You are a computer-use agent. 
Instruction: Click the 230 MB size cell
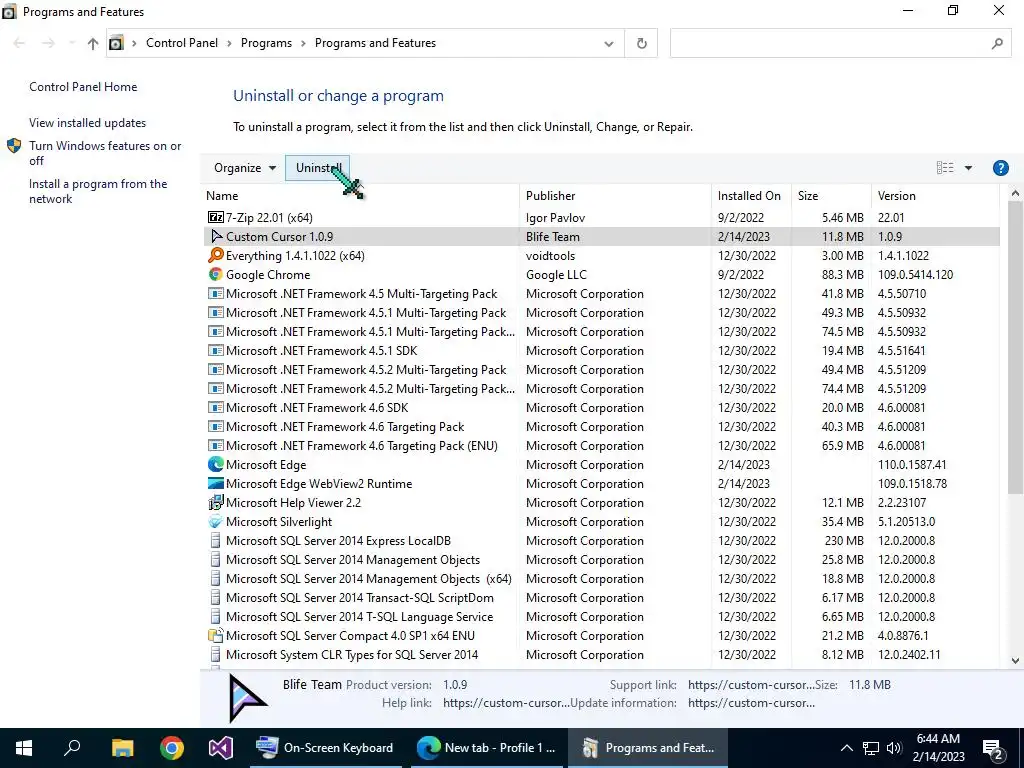coord(844,540)
